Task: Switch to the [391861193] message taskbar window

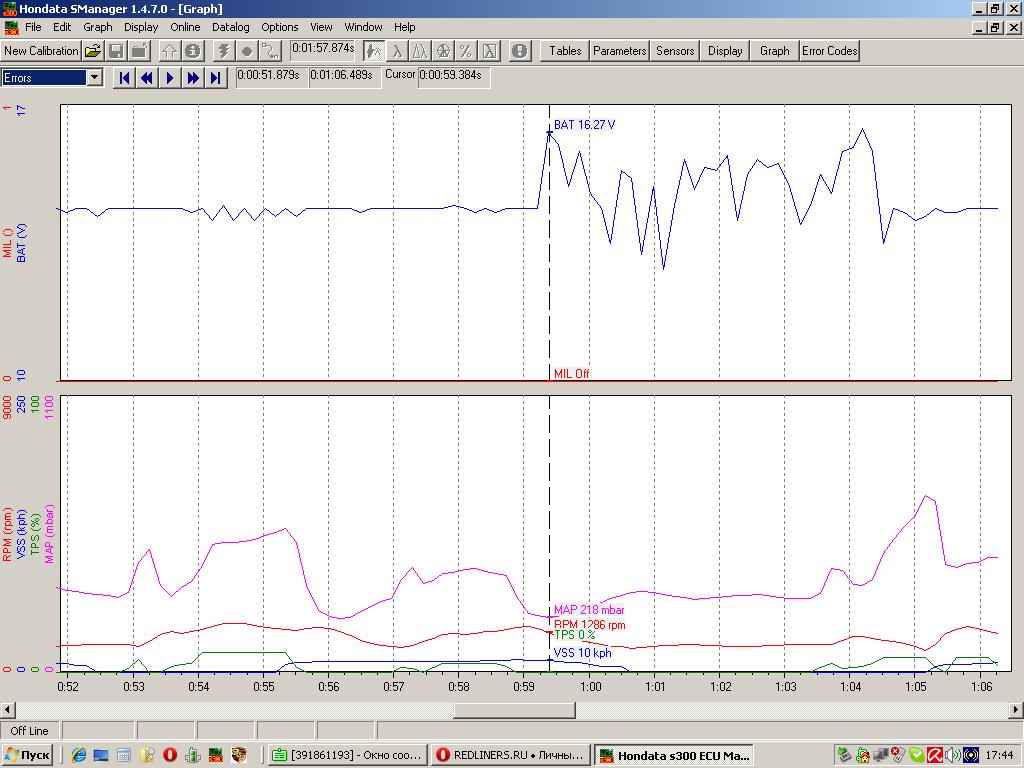Action: 347,756
